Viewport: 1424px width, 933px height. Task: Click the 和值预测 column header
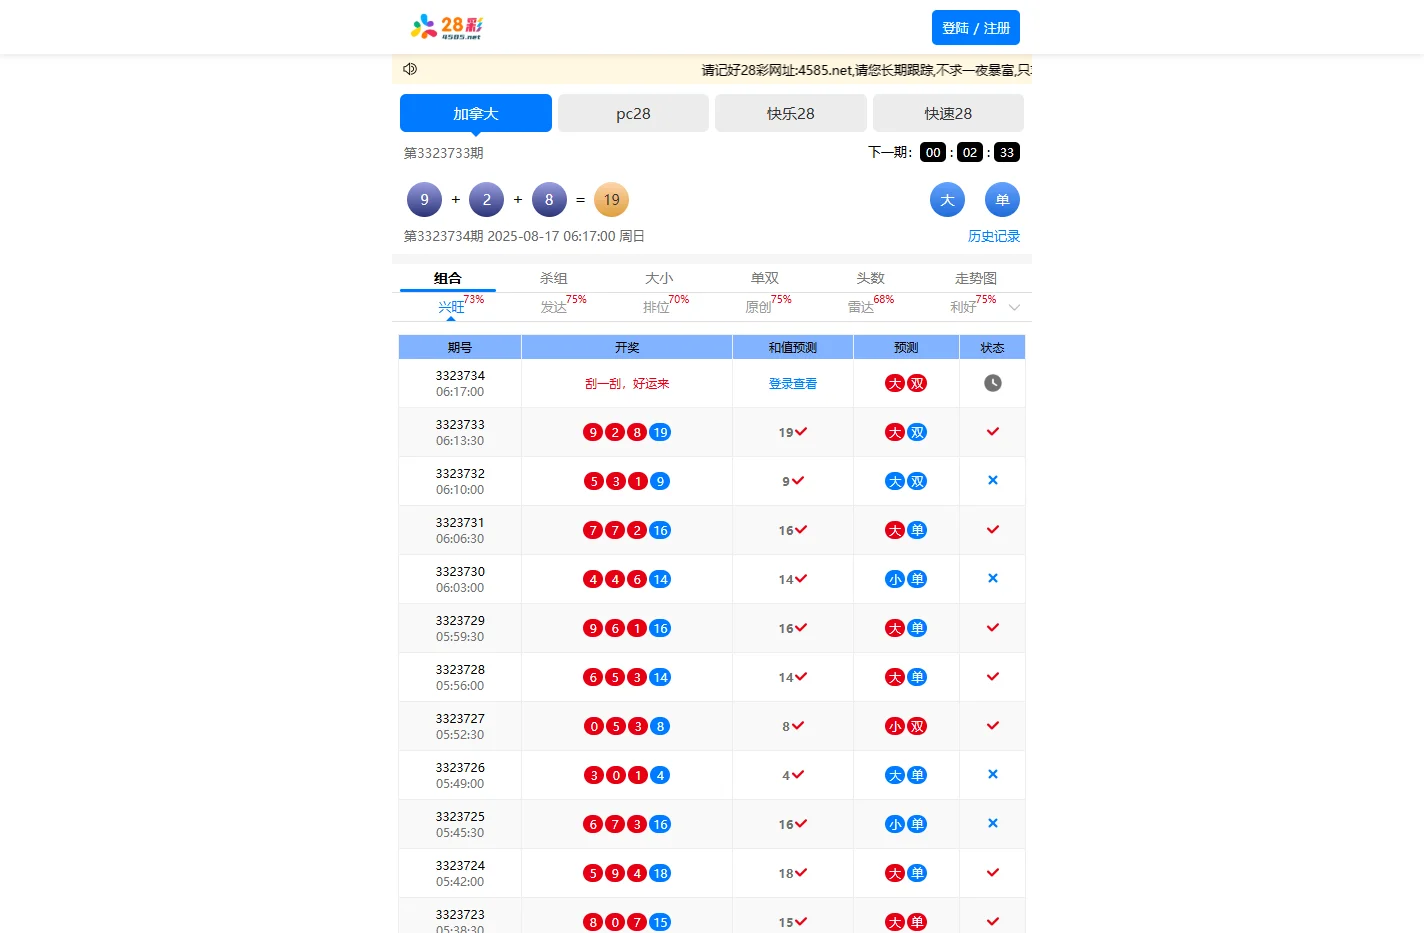(793, 347)
